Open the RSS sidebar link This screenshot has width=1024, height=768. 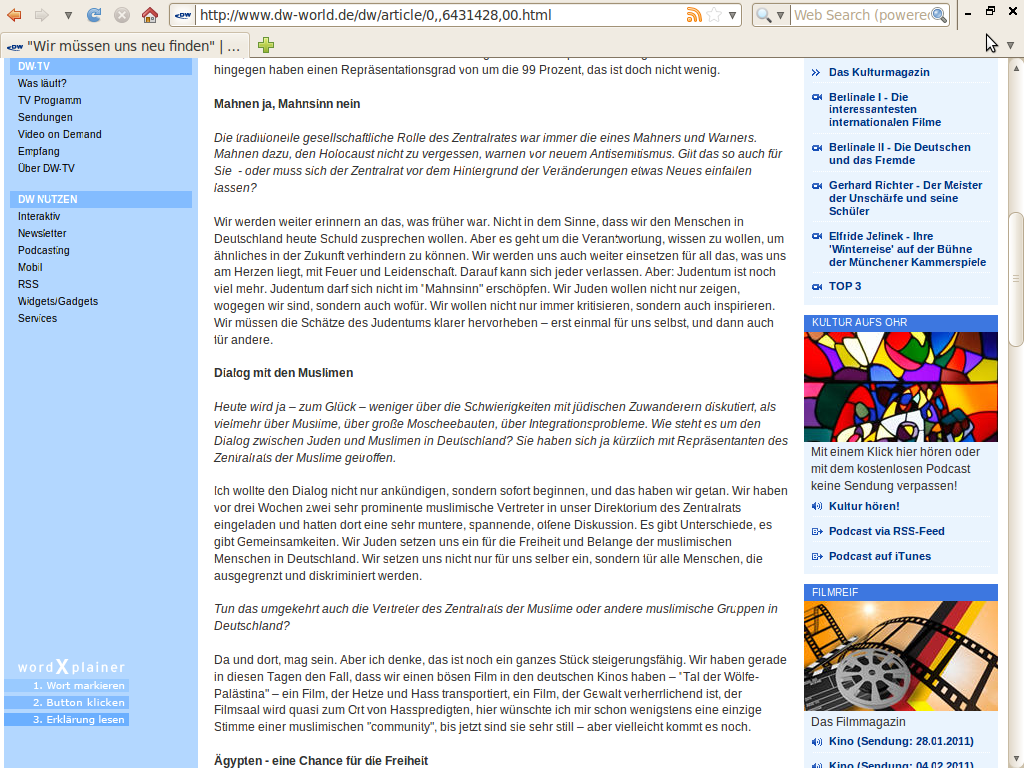click(28, 285)
